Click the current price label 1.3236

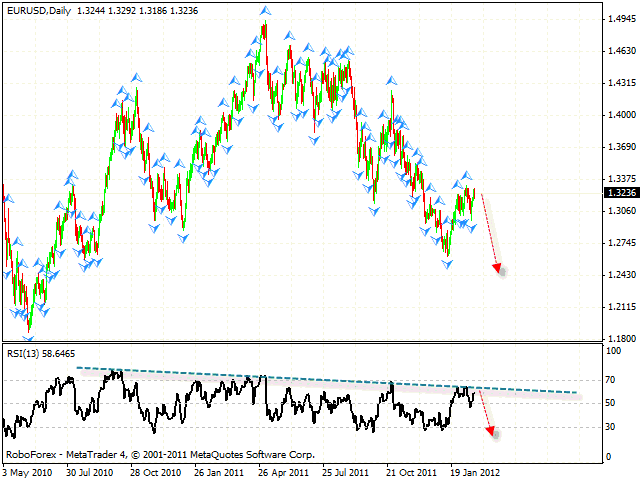click(x=622, y=192)
